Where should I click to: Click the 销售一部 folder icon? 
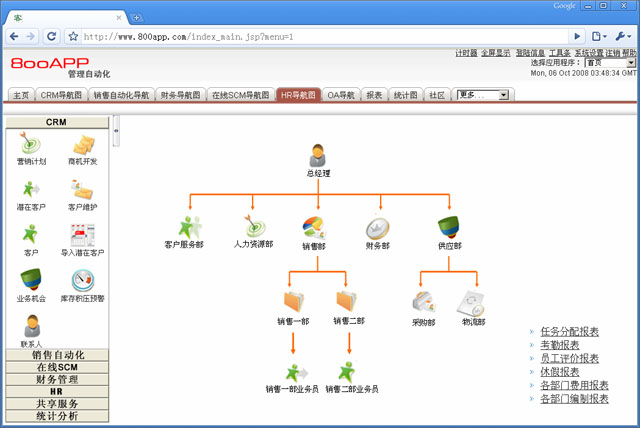pyautogui.click(x=293, y=301)
